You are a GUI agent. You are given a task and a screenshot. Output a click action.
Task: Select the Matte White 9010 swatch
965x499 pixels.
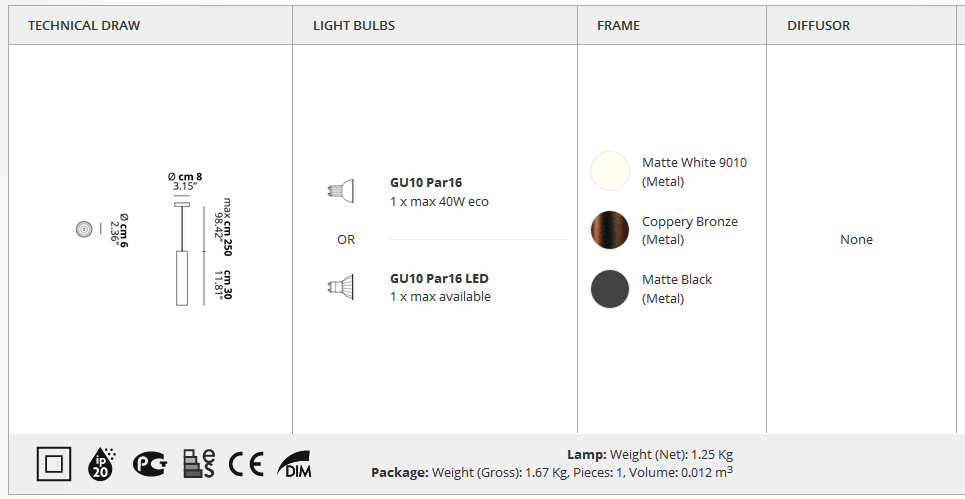(x=610, y=171)
